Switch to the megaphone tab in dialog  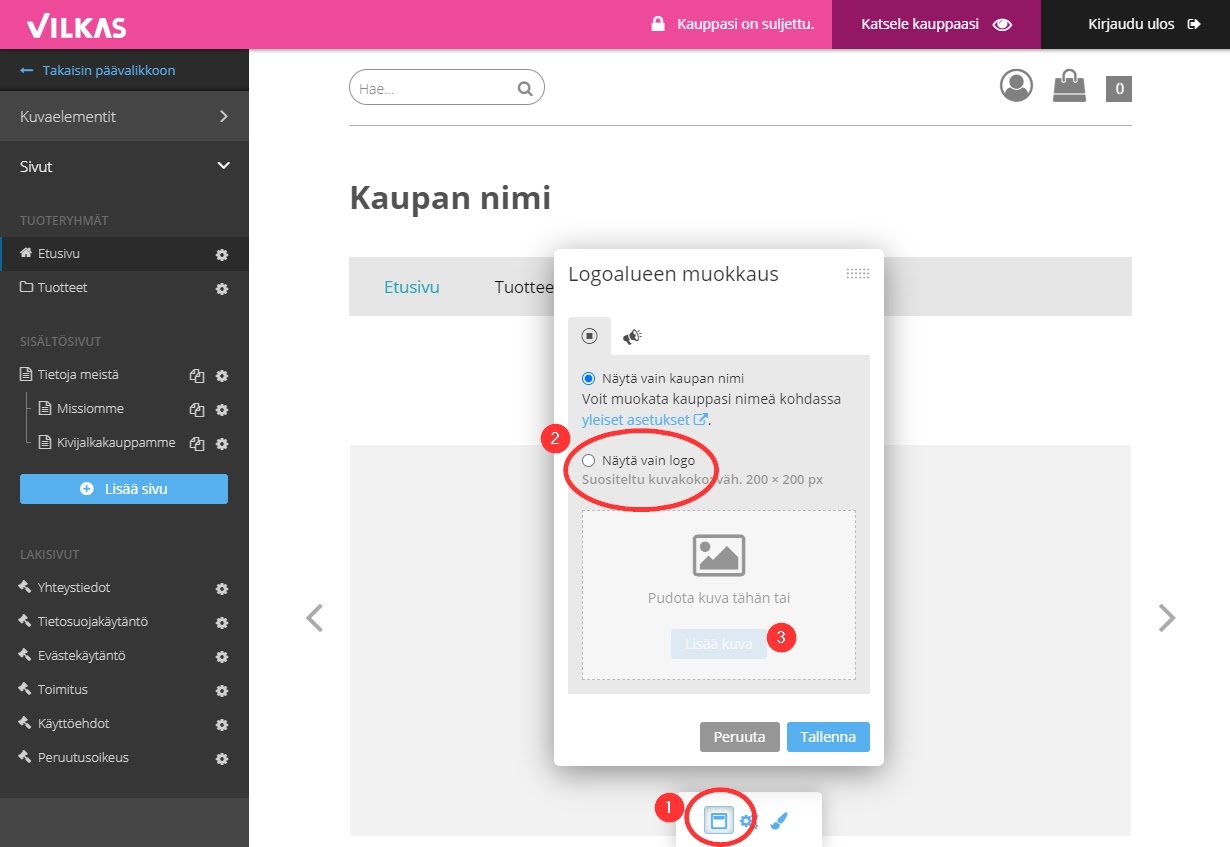coord(632,337)
